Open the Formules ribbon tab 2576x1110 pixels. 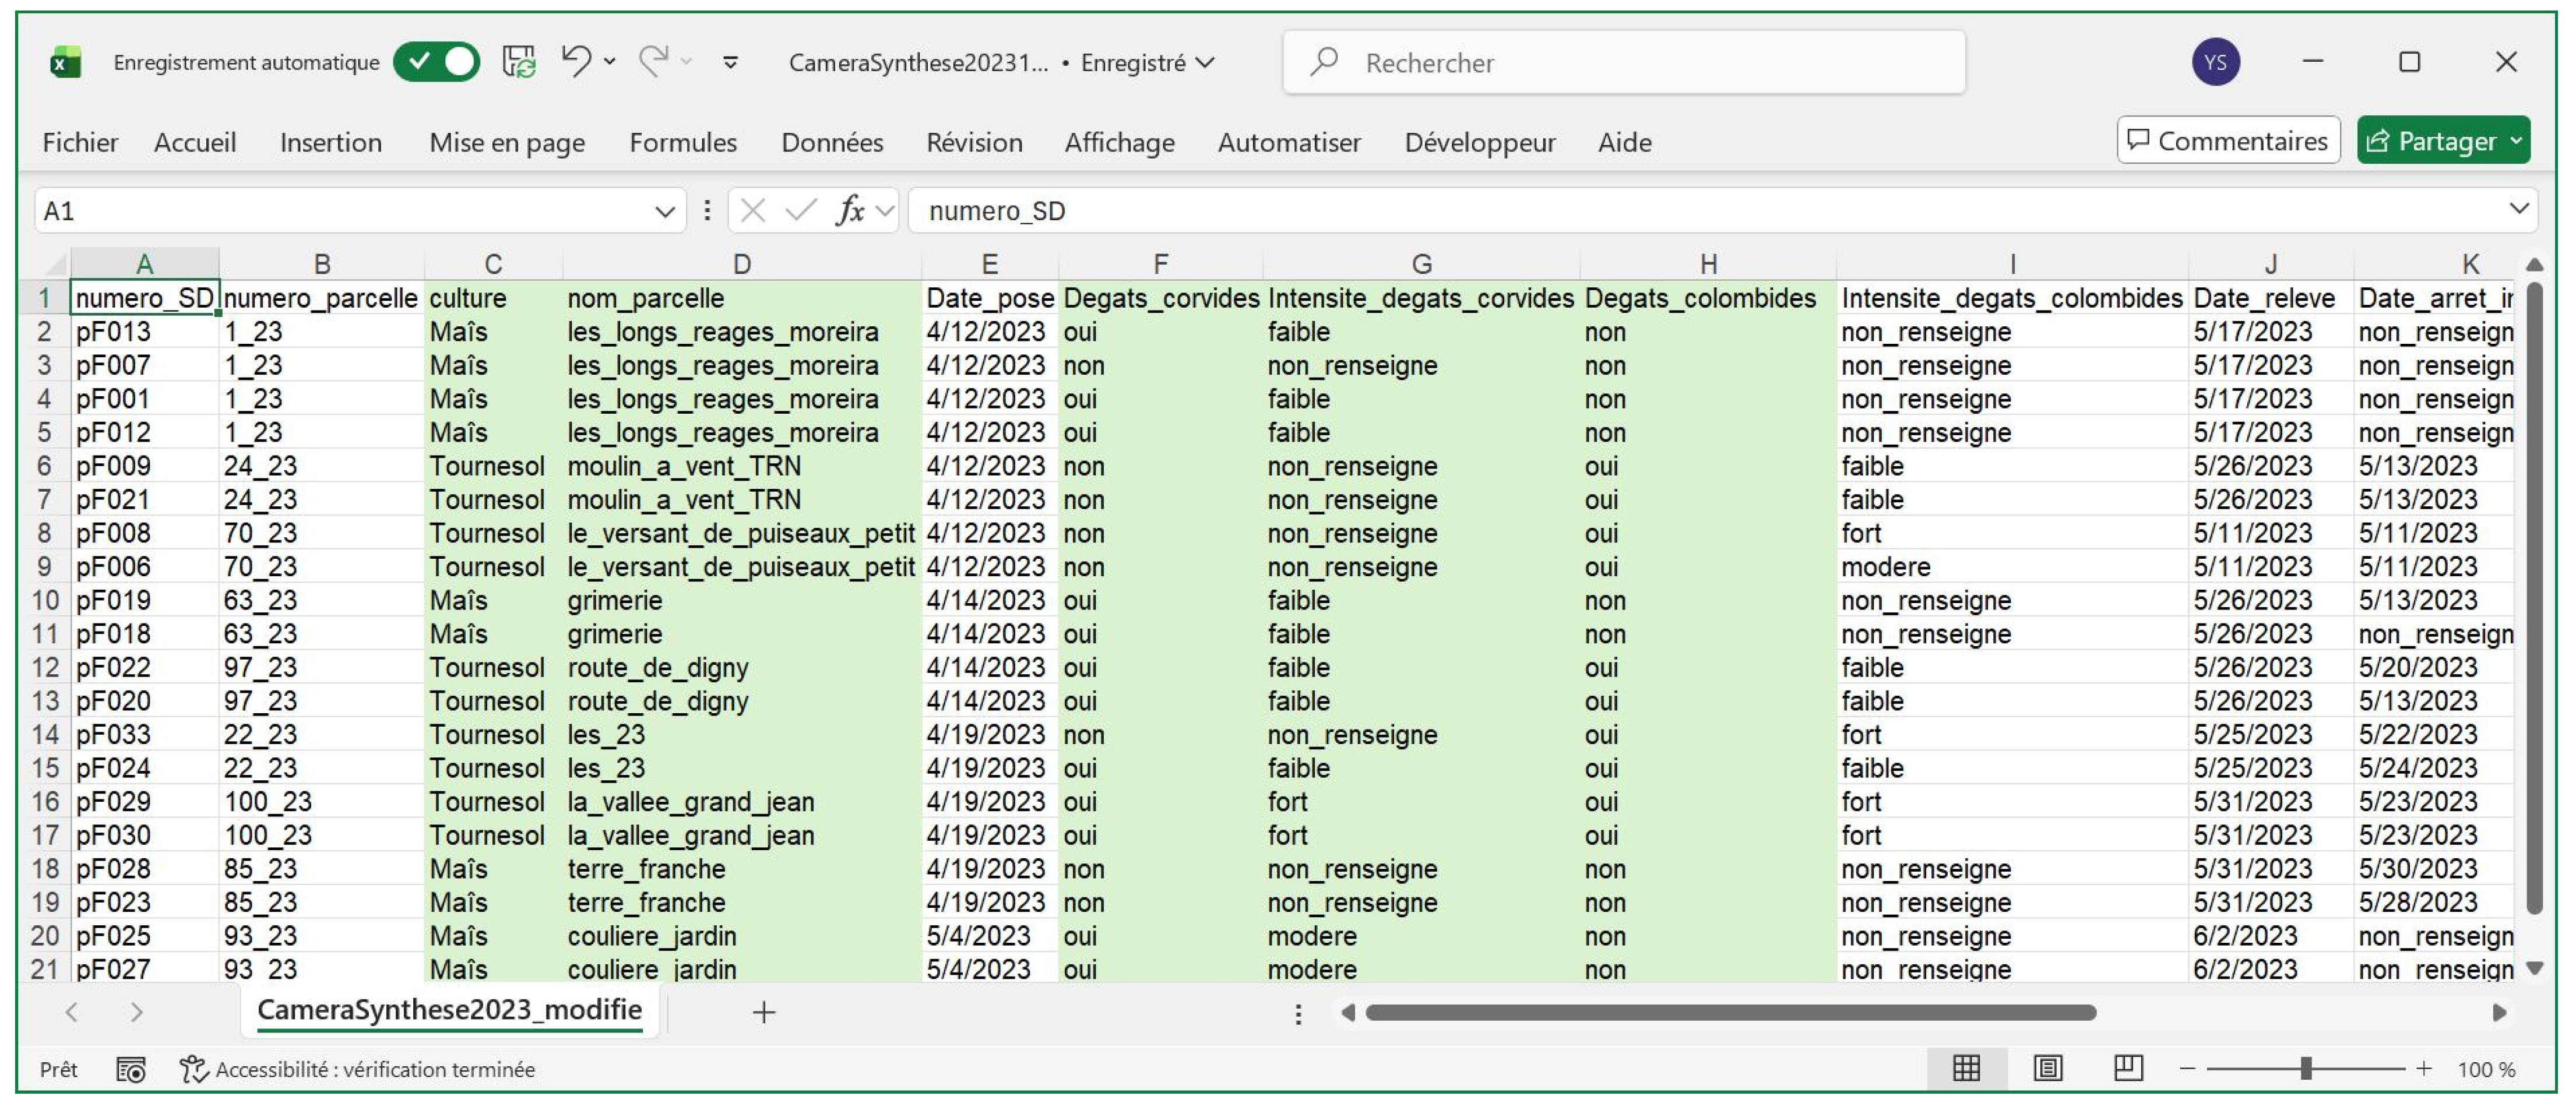[x=683, y=143]
